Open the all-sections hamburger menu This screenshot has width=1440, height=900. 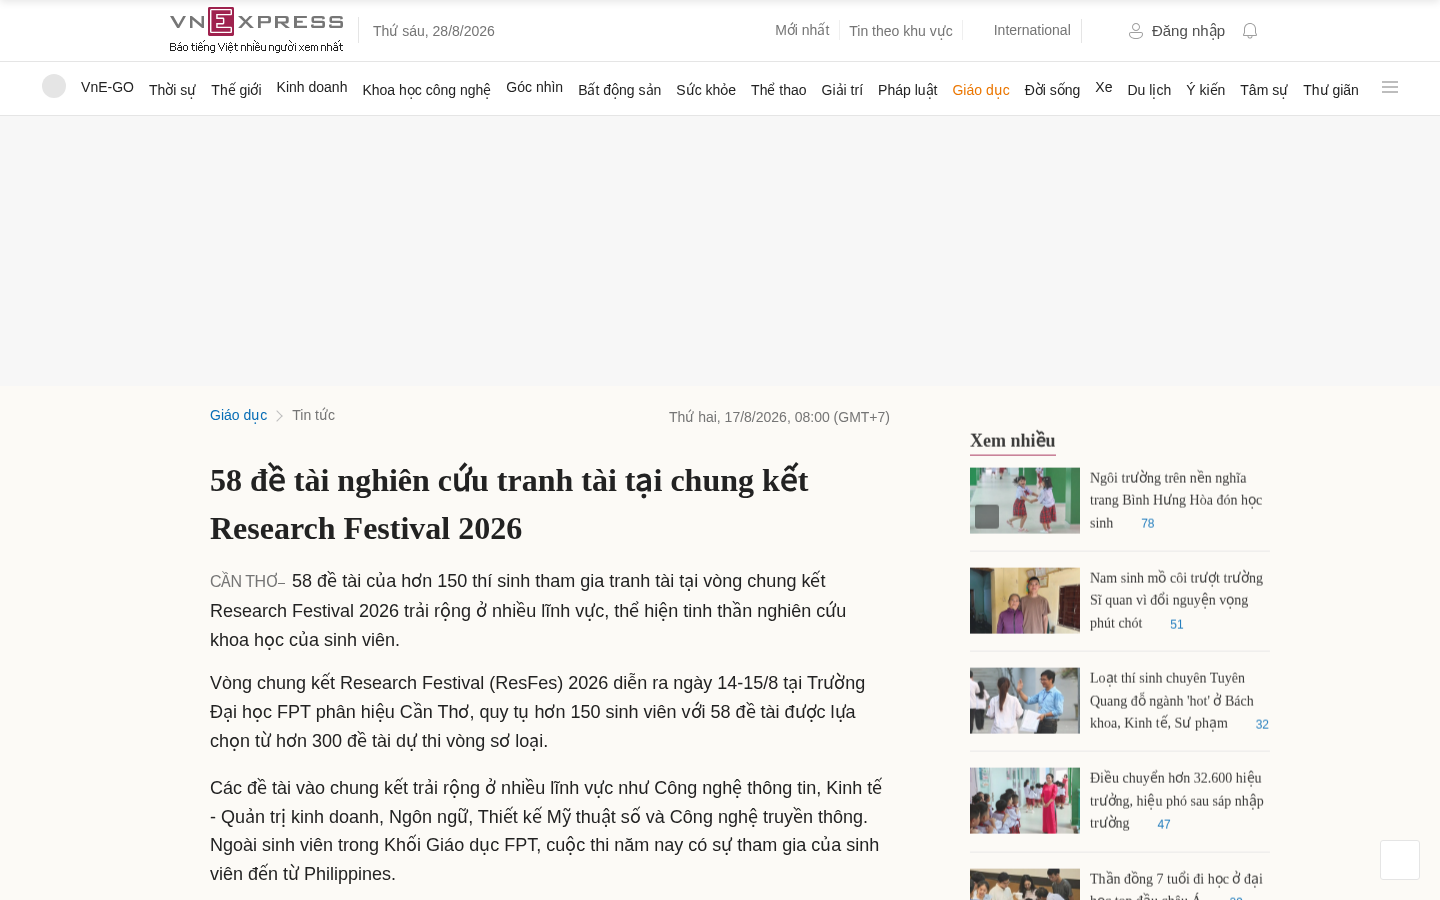coord(1390,87)
